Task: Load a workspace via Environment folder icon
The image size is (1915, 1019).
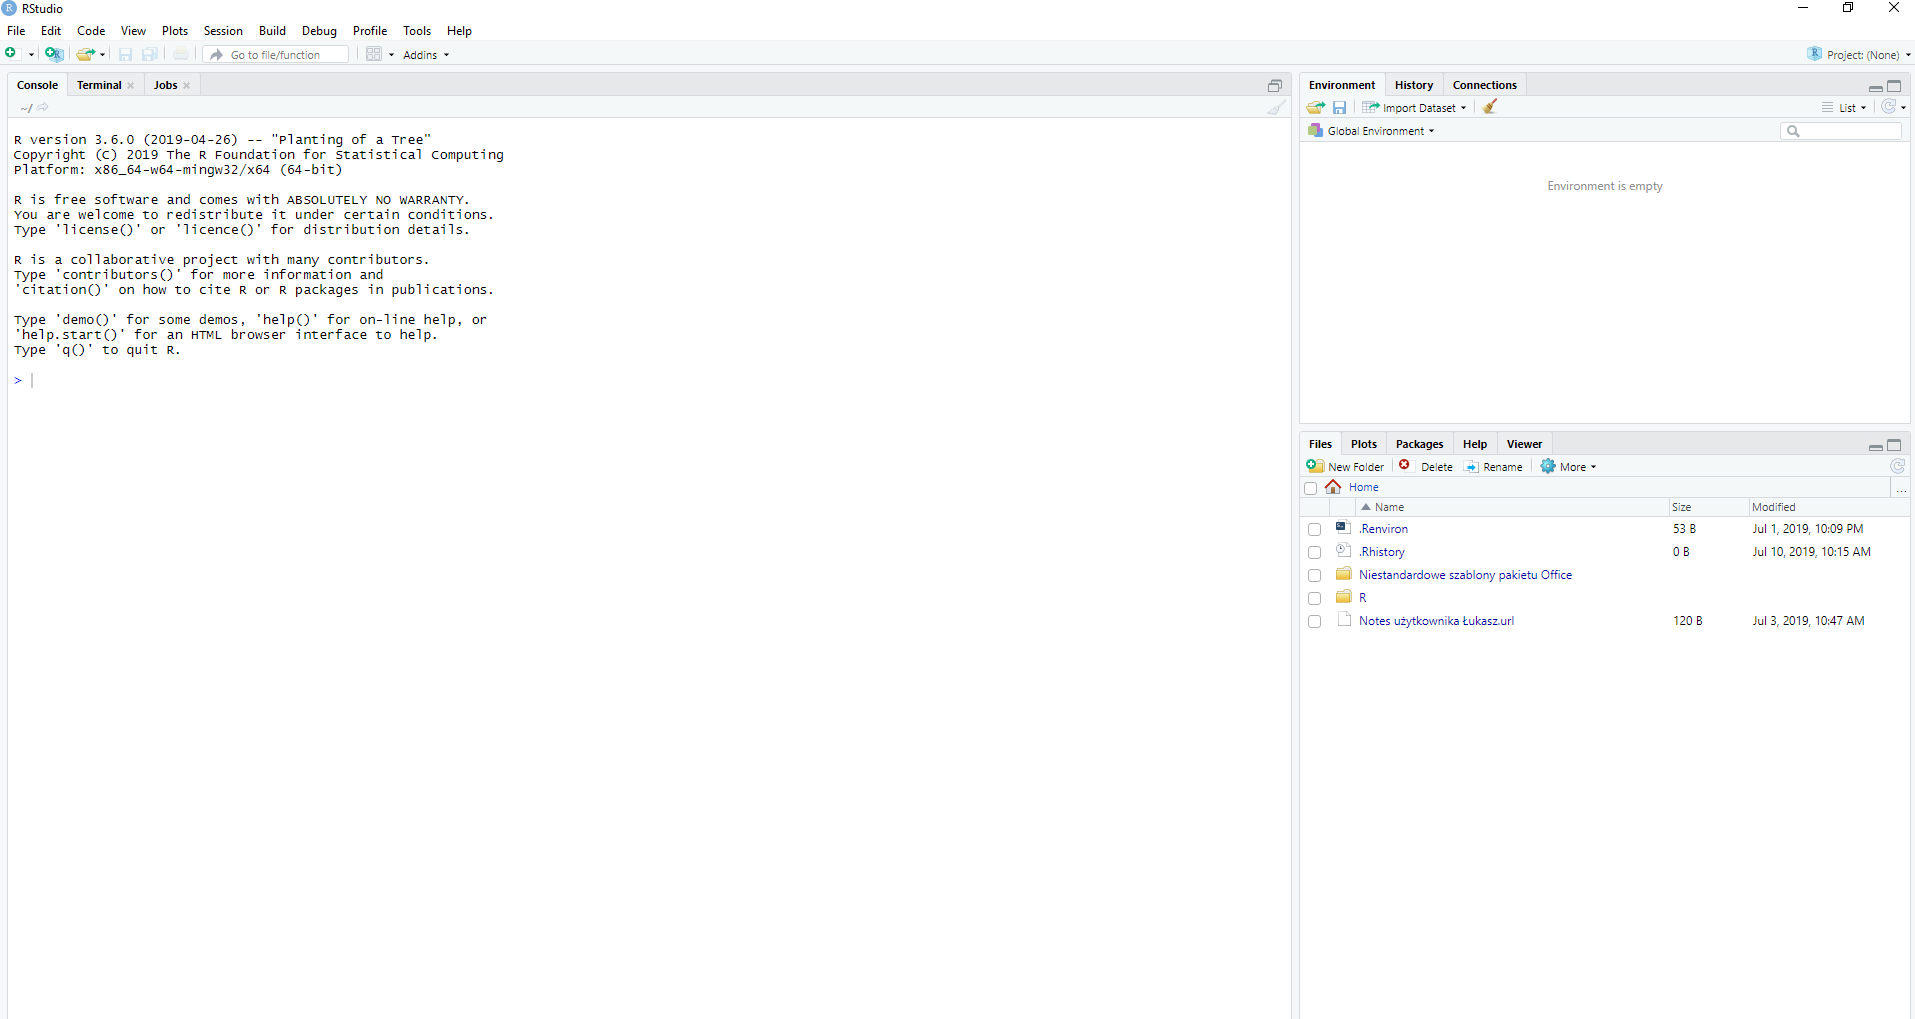Action: (1316, 107)
